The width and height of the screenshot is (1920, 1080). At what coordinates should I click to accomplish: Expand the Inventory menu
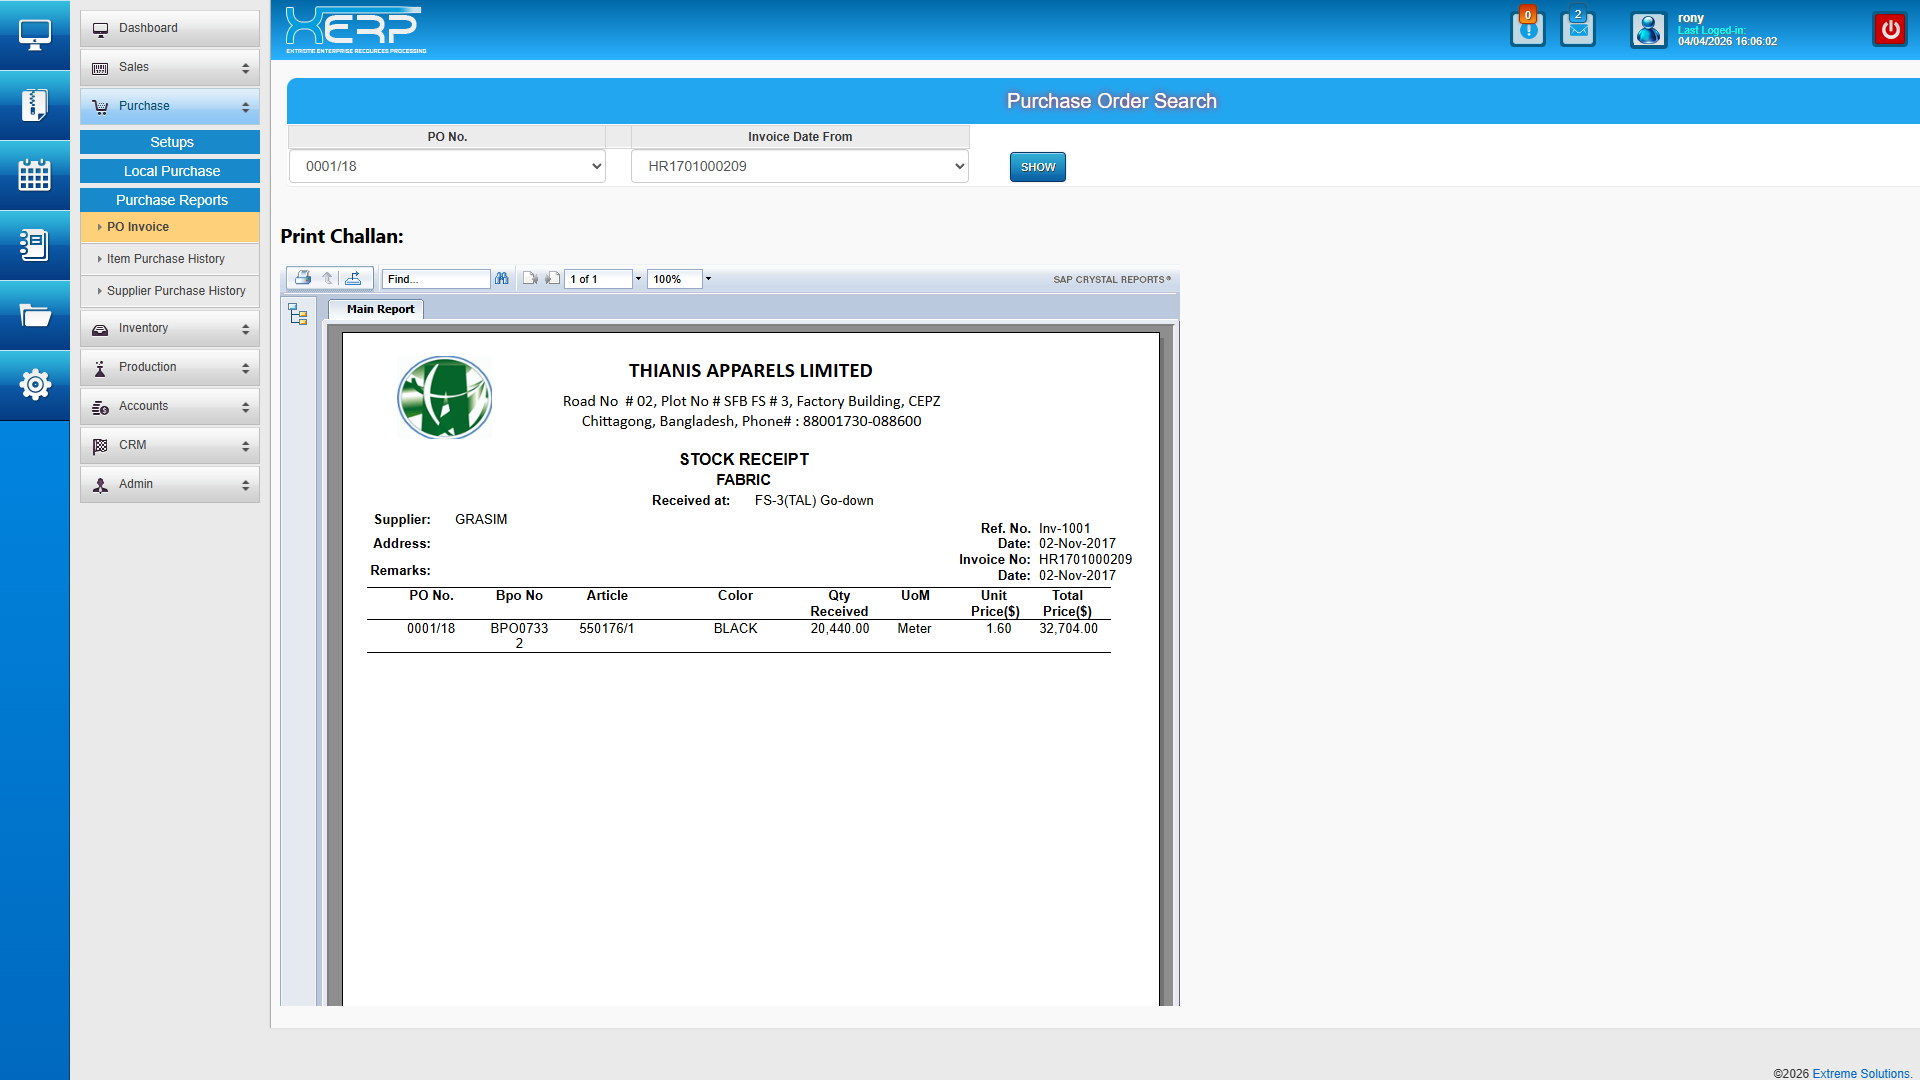coord(170,328)
